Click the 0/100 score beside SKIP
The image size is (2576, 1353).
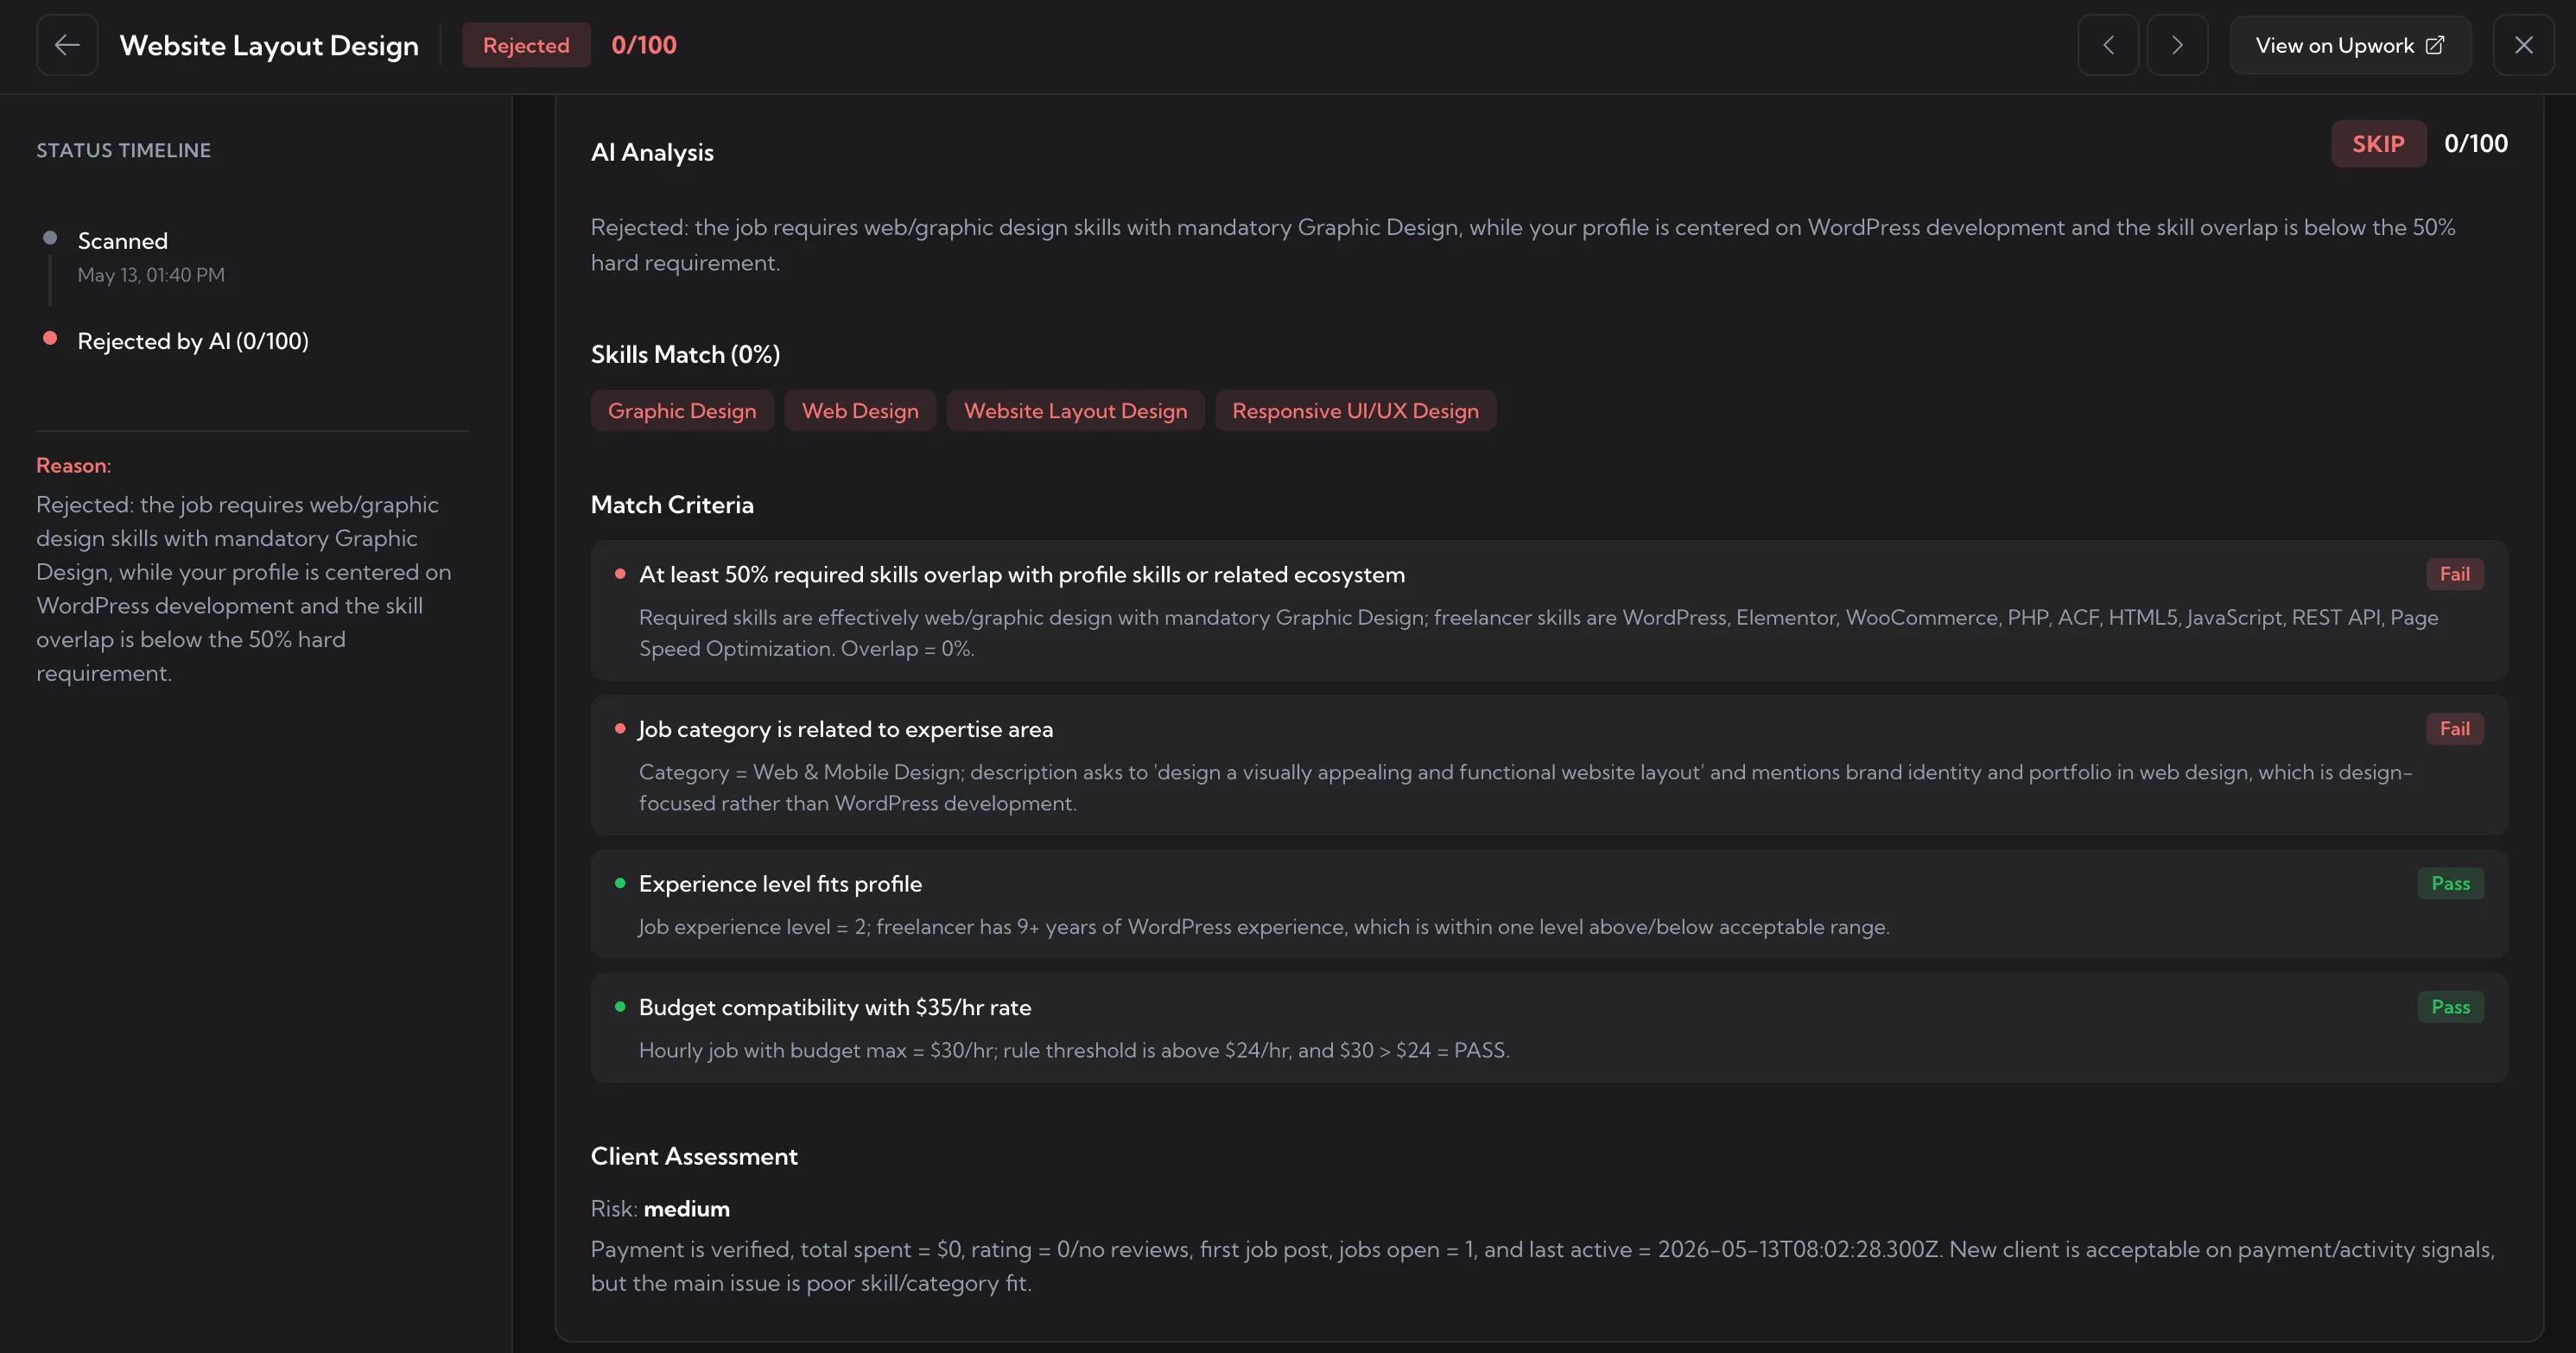(x=2475, y=144)
